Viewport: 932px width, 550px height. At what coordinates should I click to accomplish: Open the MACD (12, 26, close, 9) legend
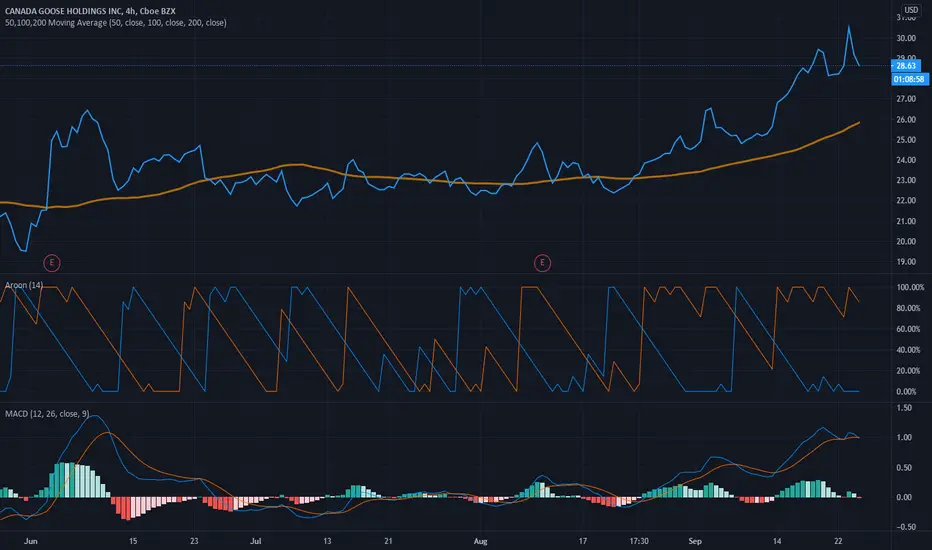(x=47, y=414)
